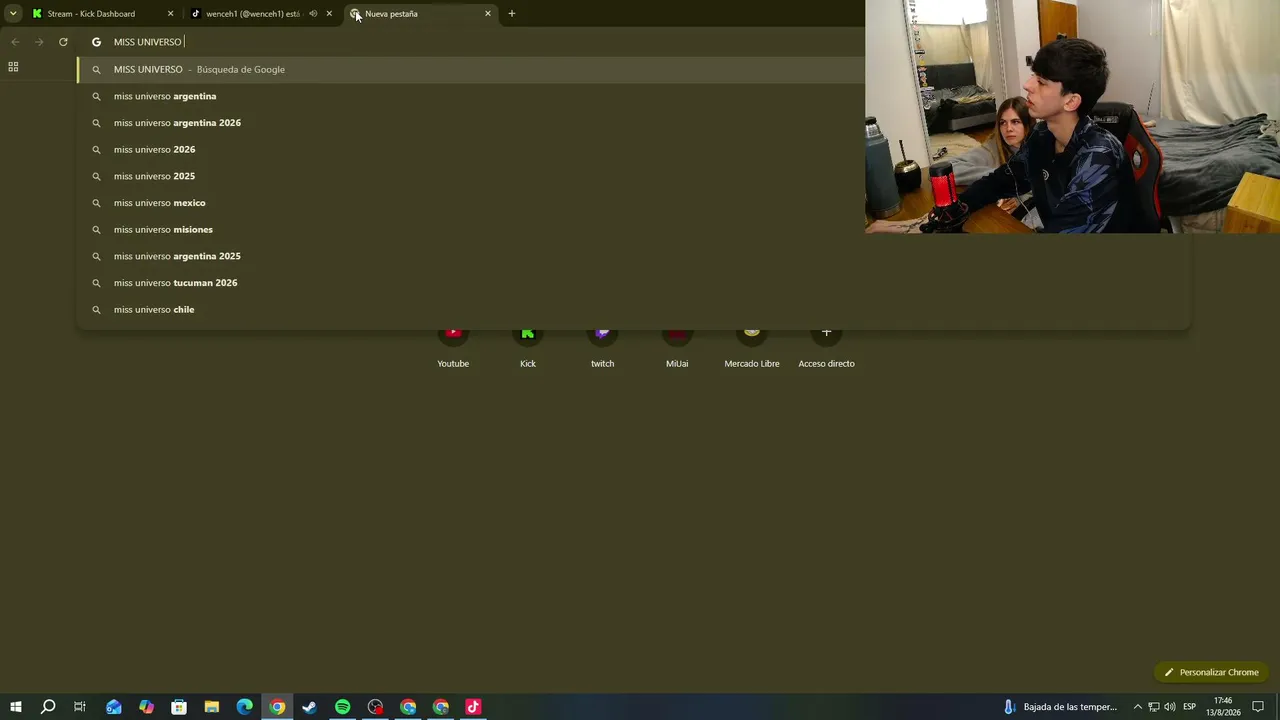Viewport: 1280px width, 720px height.
Task: Choose suggestion 'miss universo argentina 2025'
Action: [x=633, y=256]
